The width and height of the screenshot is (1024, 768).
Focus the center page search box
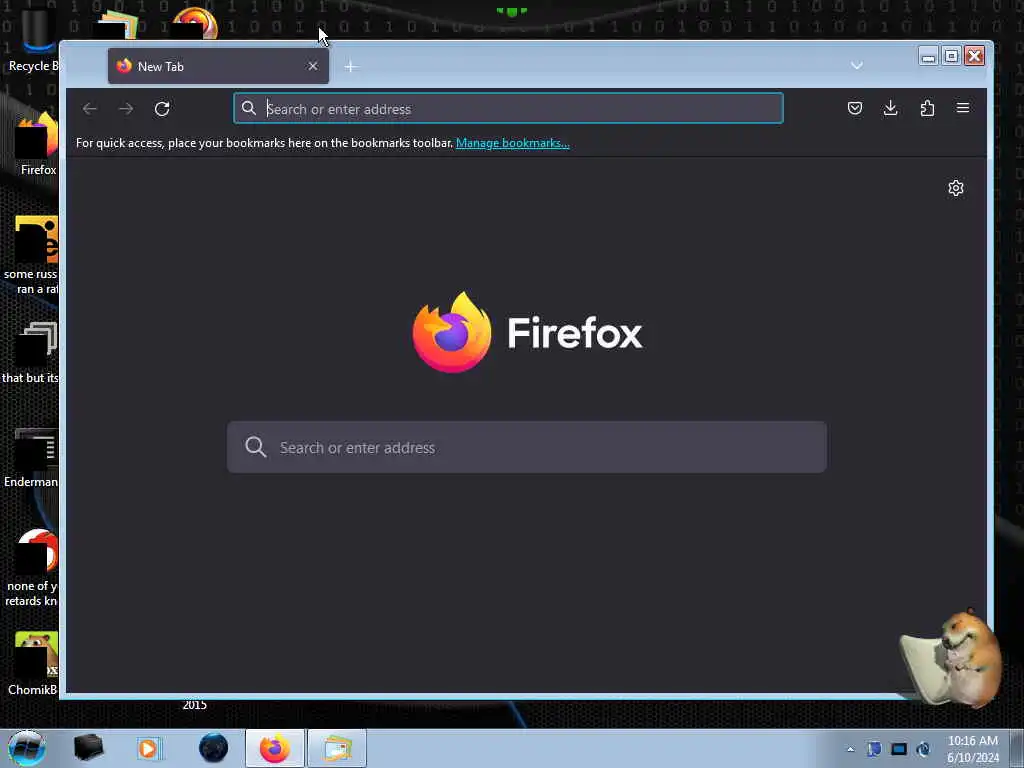(526, 447)
